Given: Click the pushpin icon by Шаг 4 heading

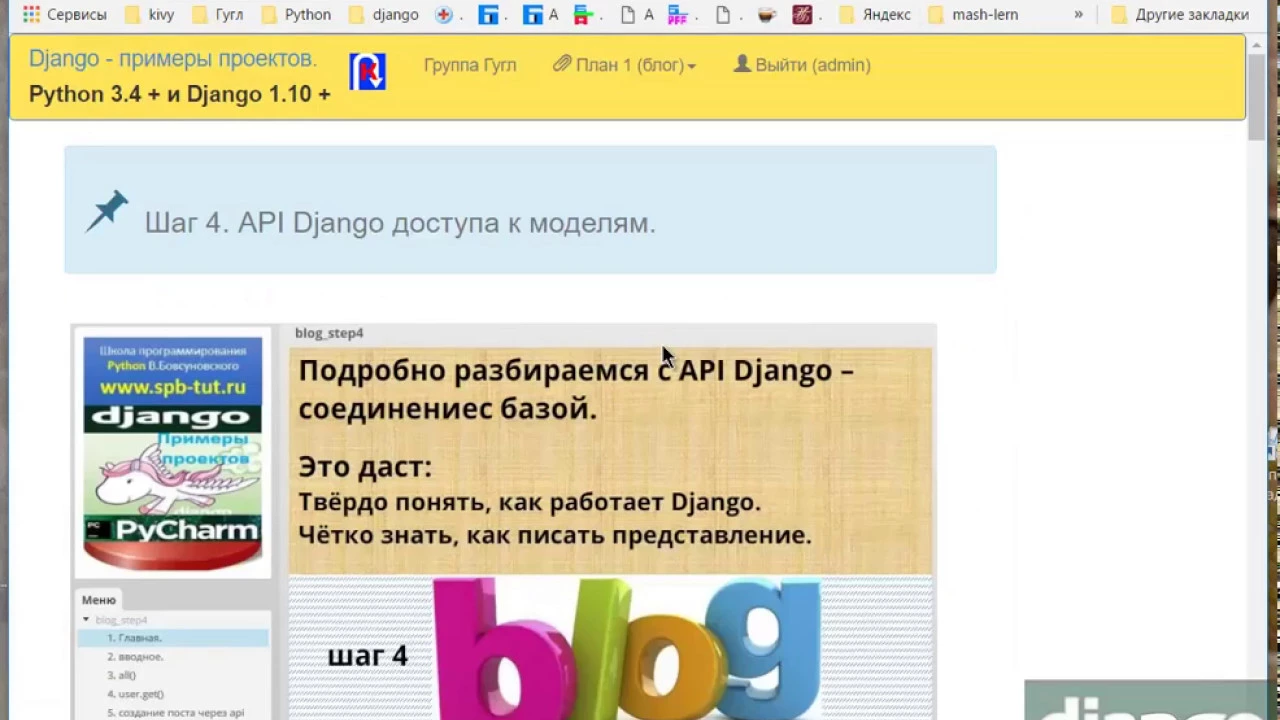Looking at the screenshot, I should (x=107, y=211).
